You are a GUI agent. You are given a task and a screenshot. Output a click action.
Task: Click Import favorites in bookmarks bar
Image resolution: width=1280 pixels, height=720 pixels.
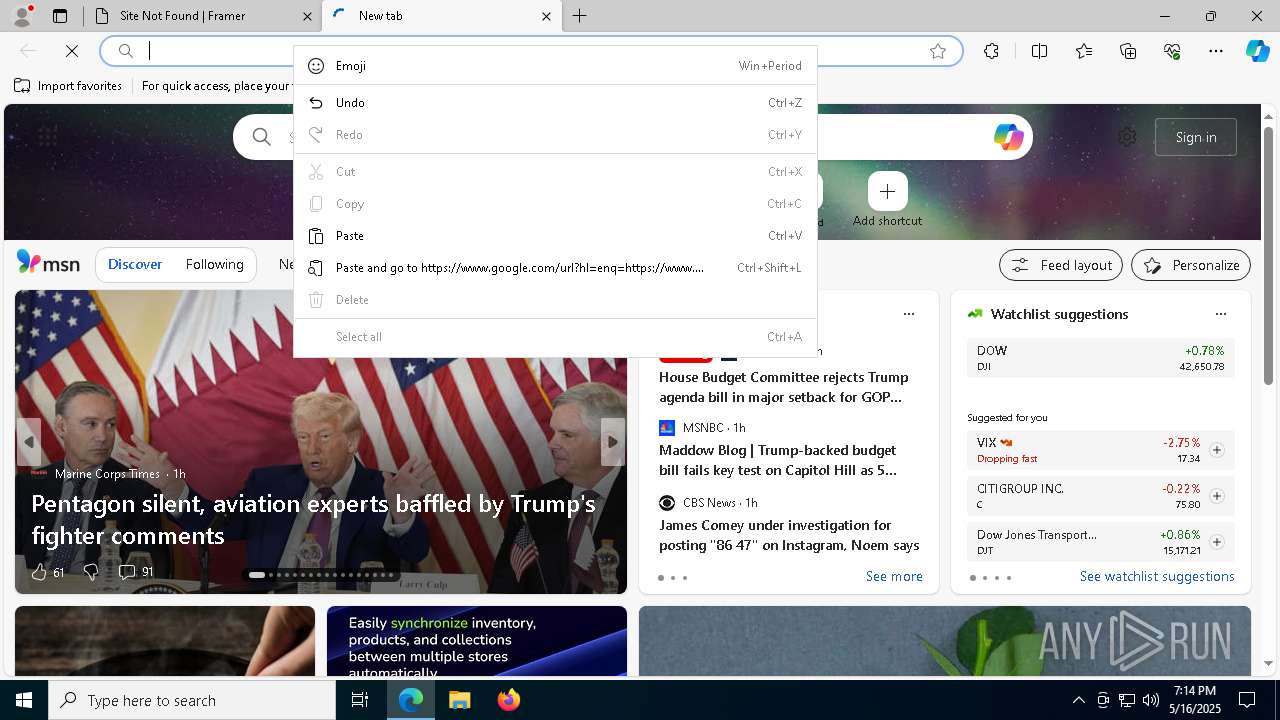pyautogui.click(x=68, y=86)
